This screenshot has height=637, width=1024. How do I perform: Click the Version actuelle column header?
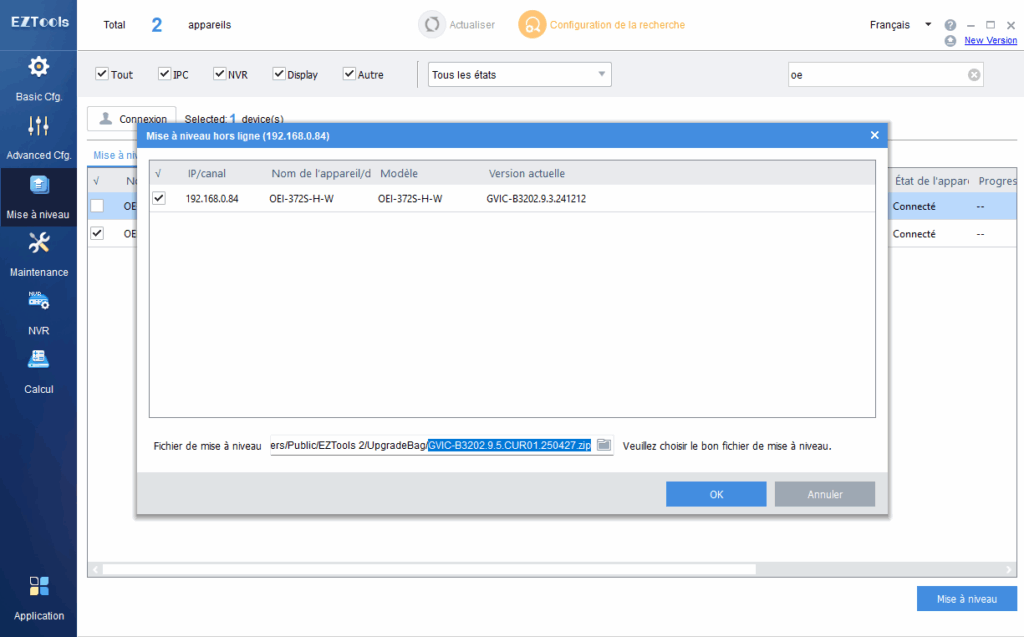click(x=527, y=173)
